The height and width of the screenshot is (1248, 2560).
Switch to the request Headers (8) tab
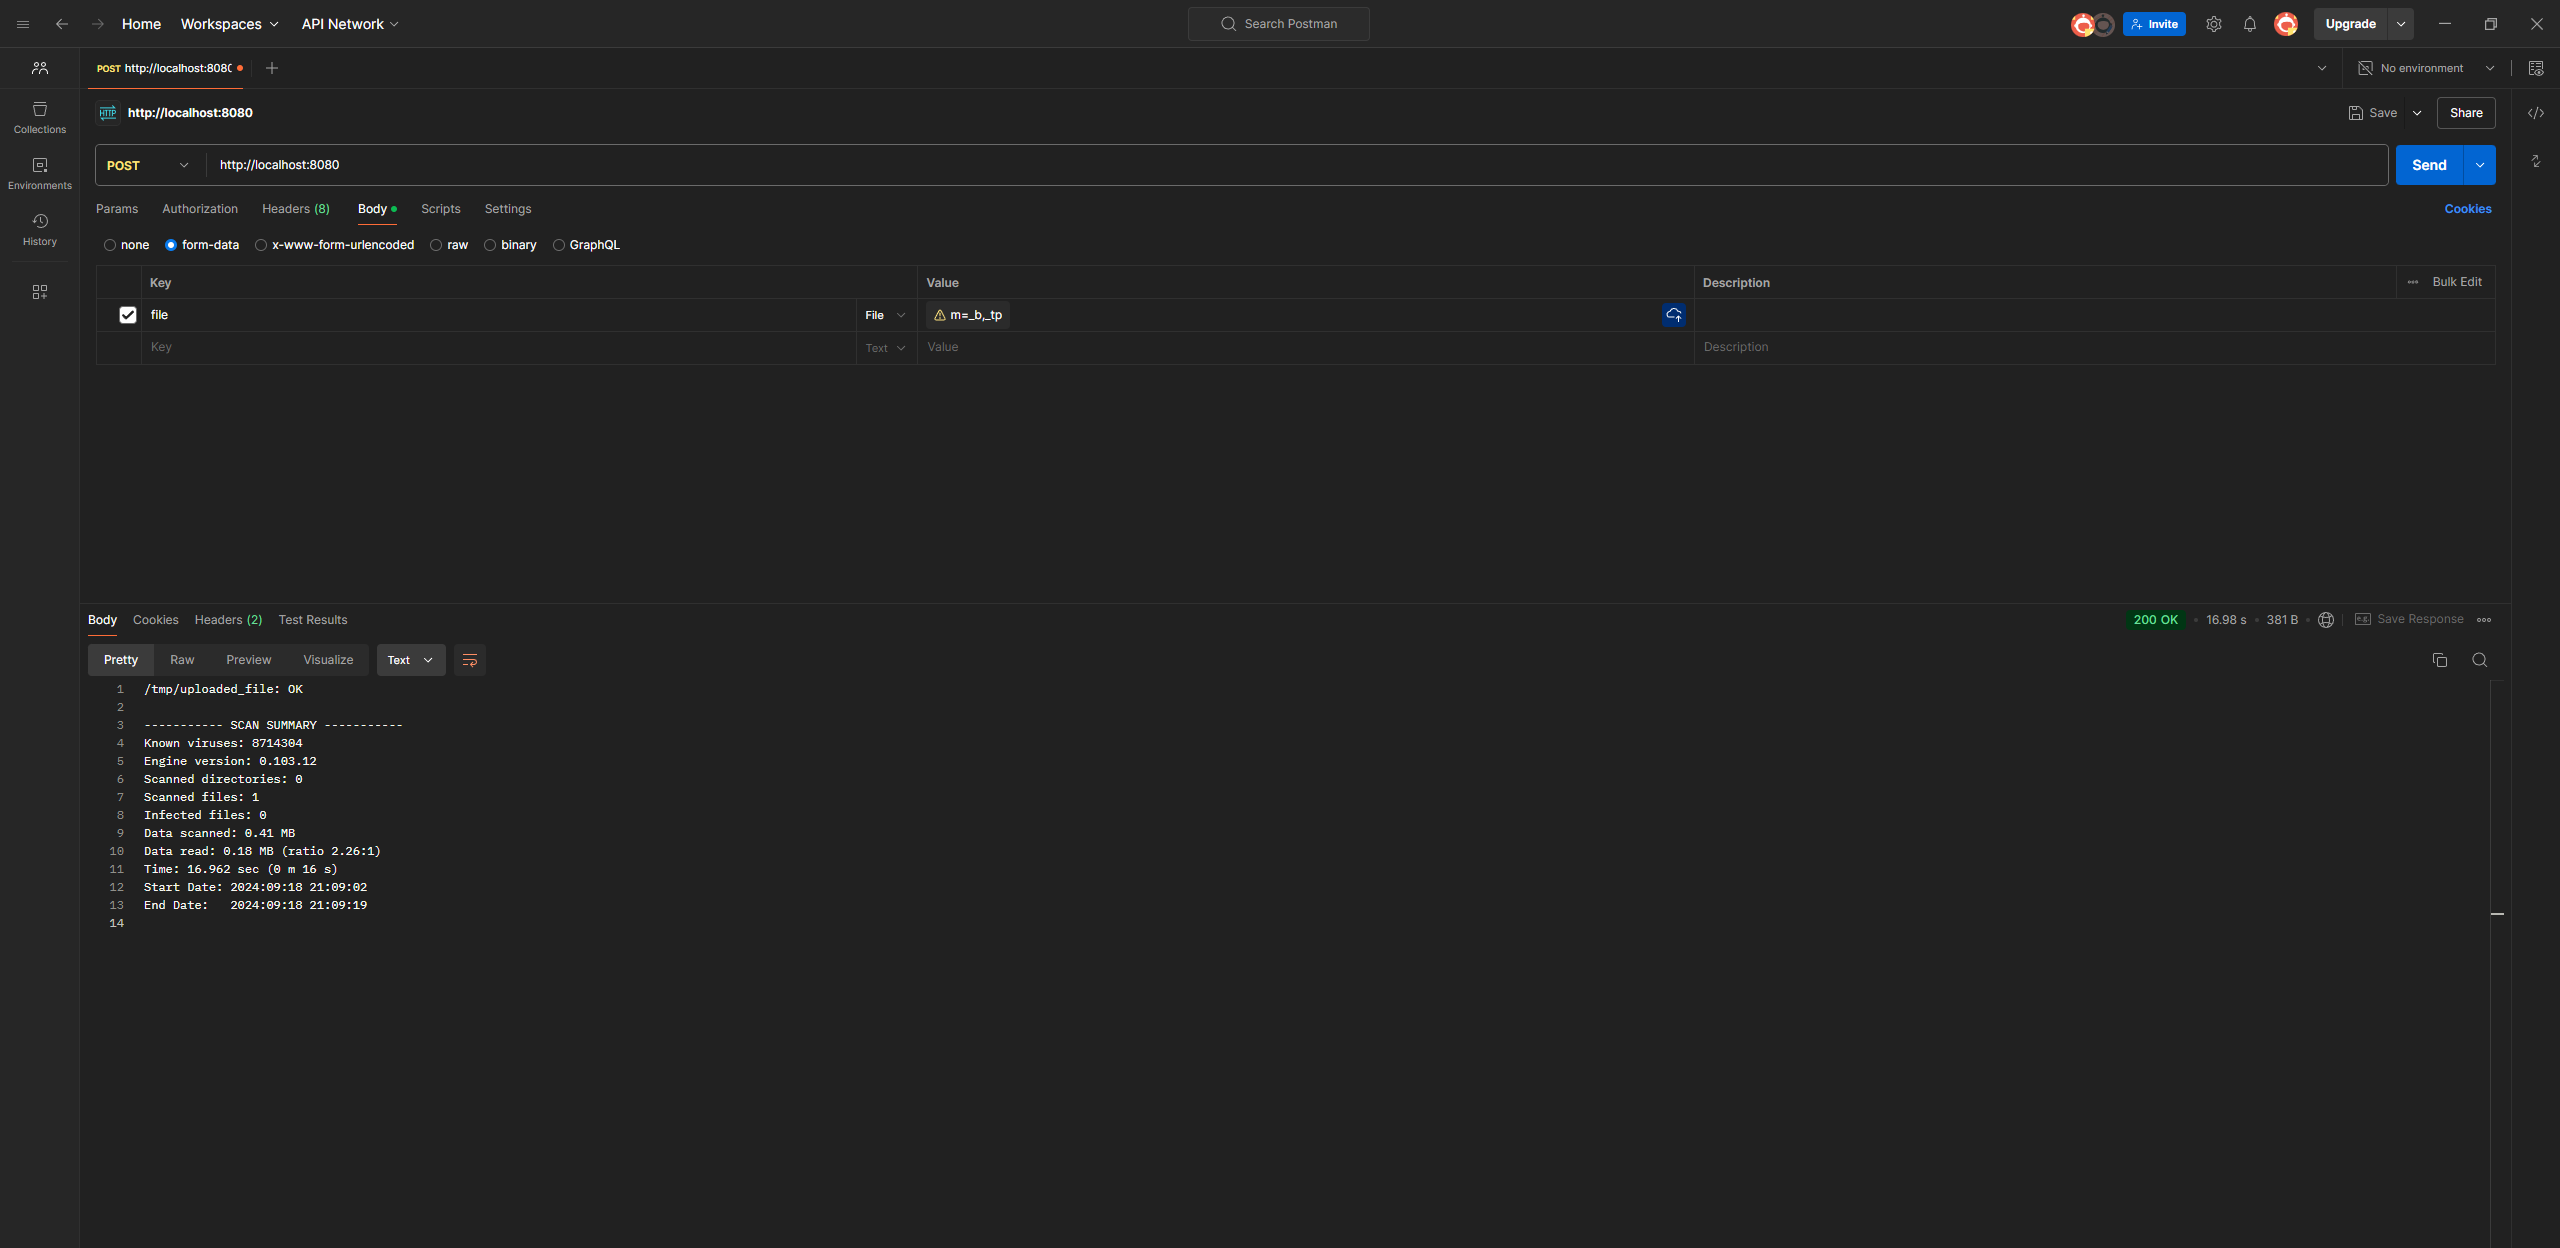point(296,209)
